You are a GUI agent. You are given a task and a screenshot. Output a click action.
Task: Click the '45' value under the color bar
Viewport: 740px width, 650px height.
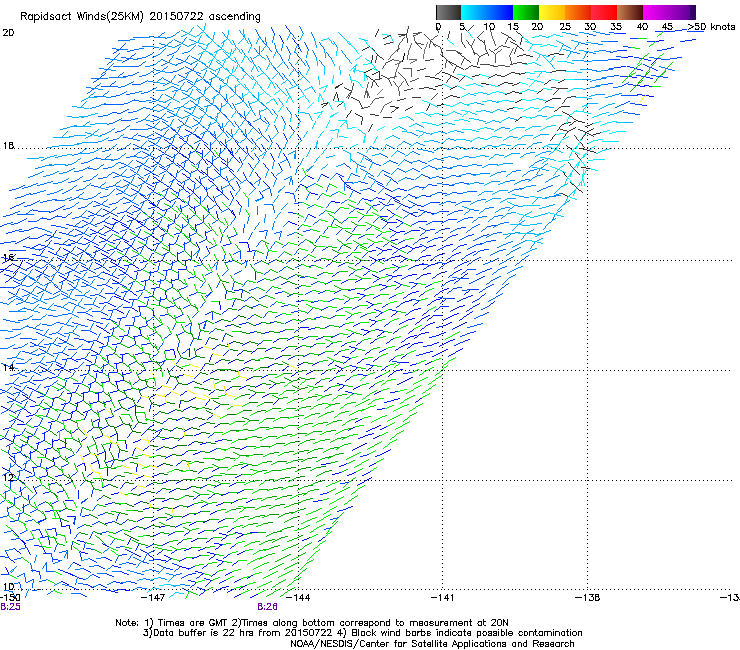(x=667, y=27)
